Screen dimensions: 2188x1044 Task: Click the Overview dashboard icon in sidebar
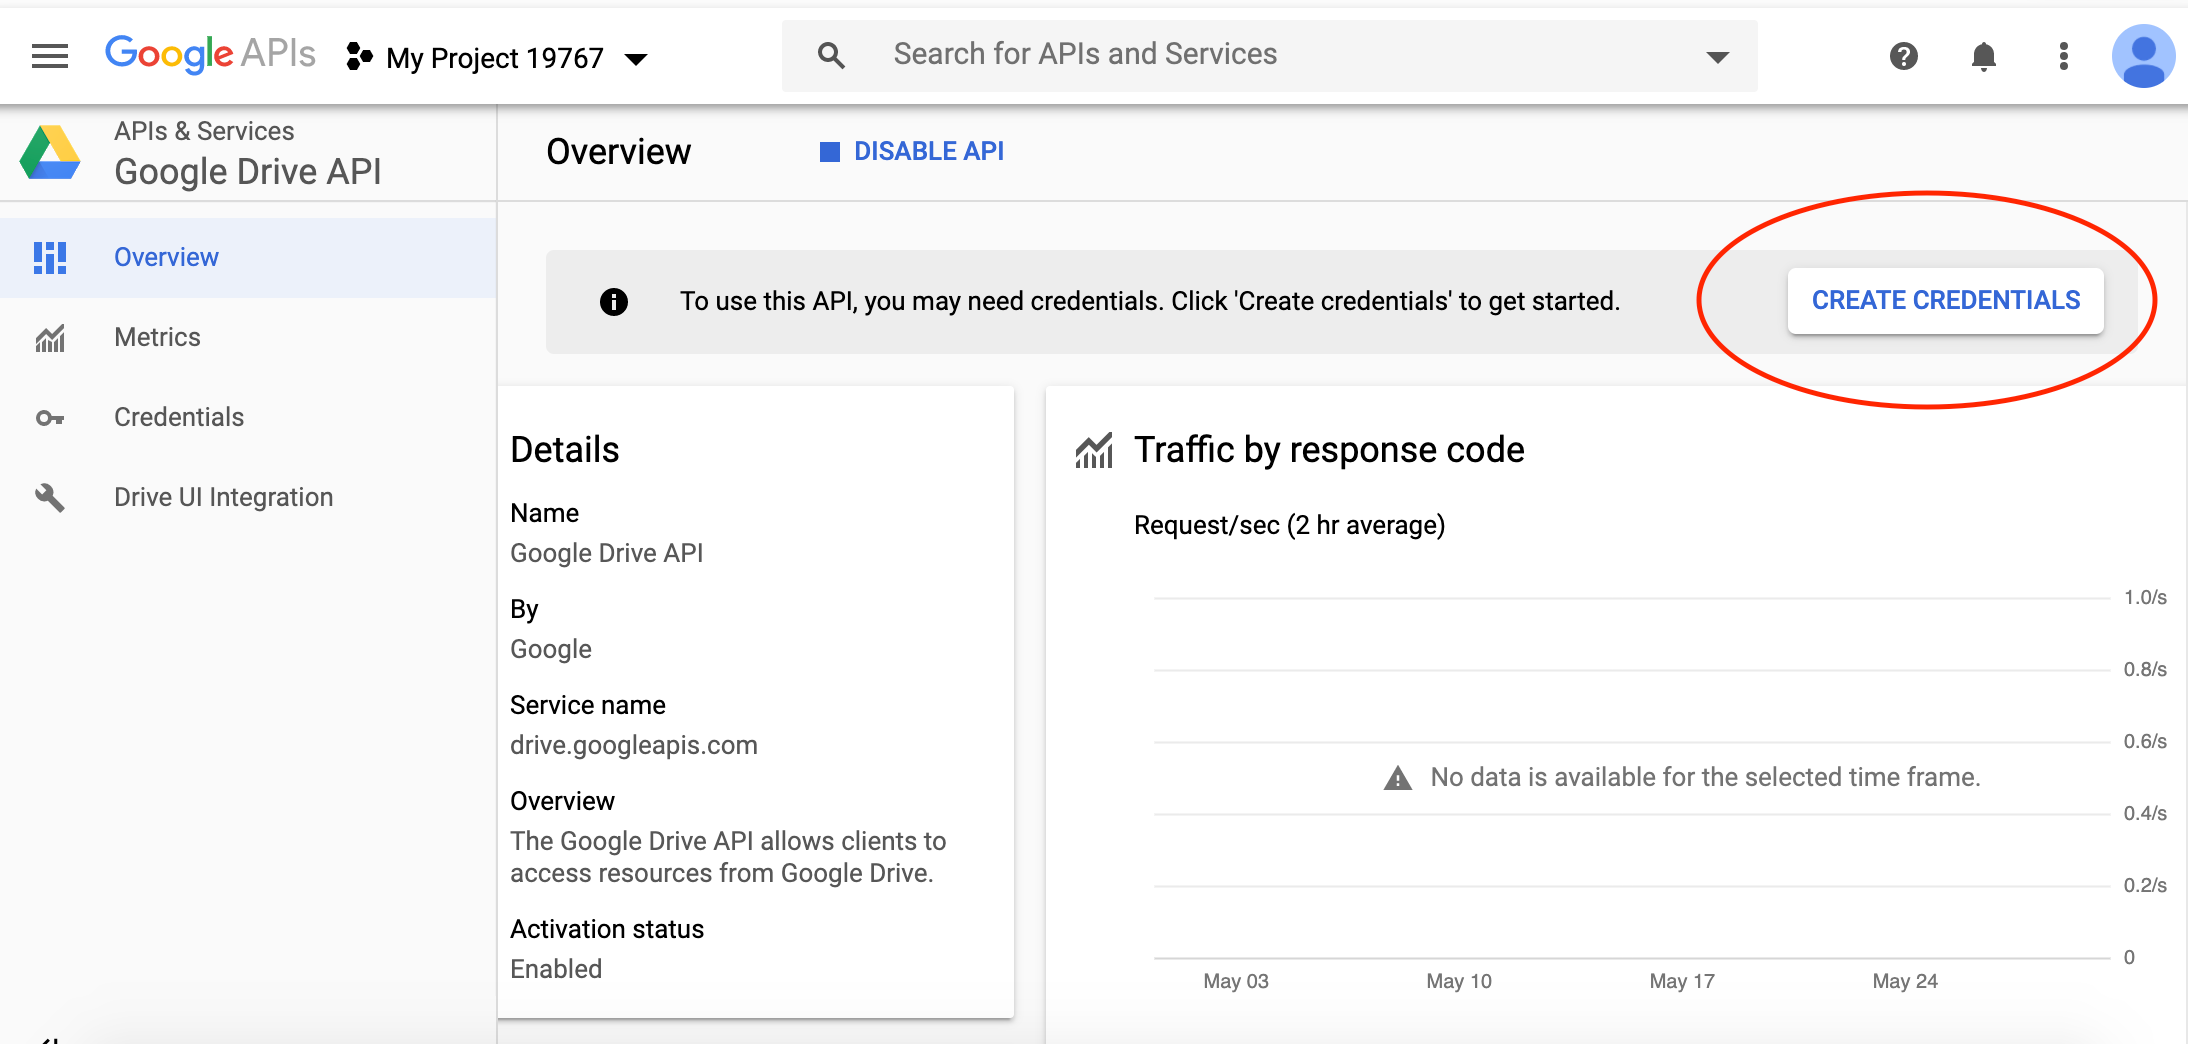(x=50, y=257)
